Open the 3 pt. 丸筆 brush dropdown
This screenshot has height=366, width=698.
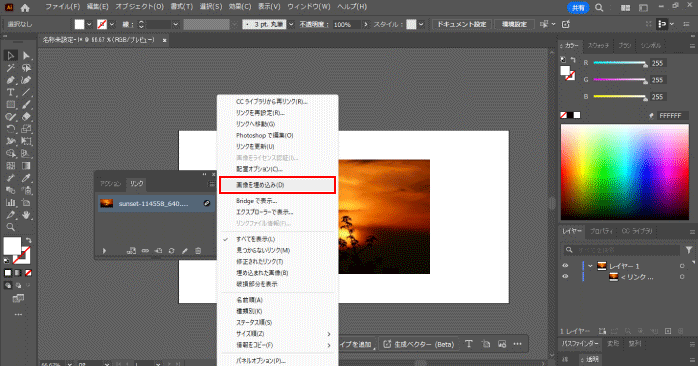[291, 24]
